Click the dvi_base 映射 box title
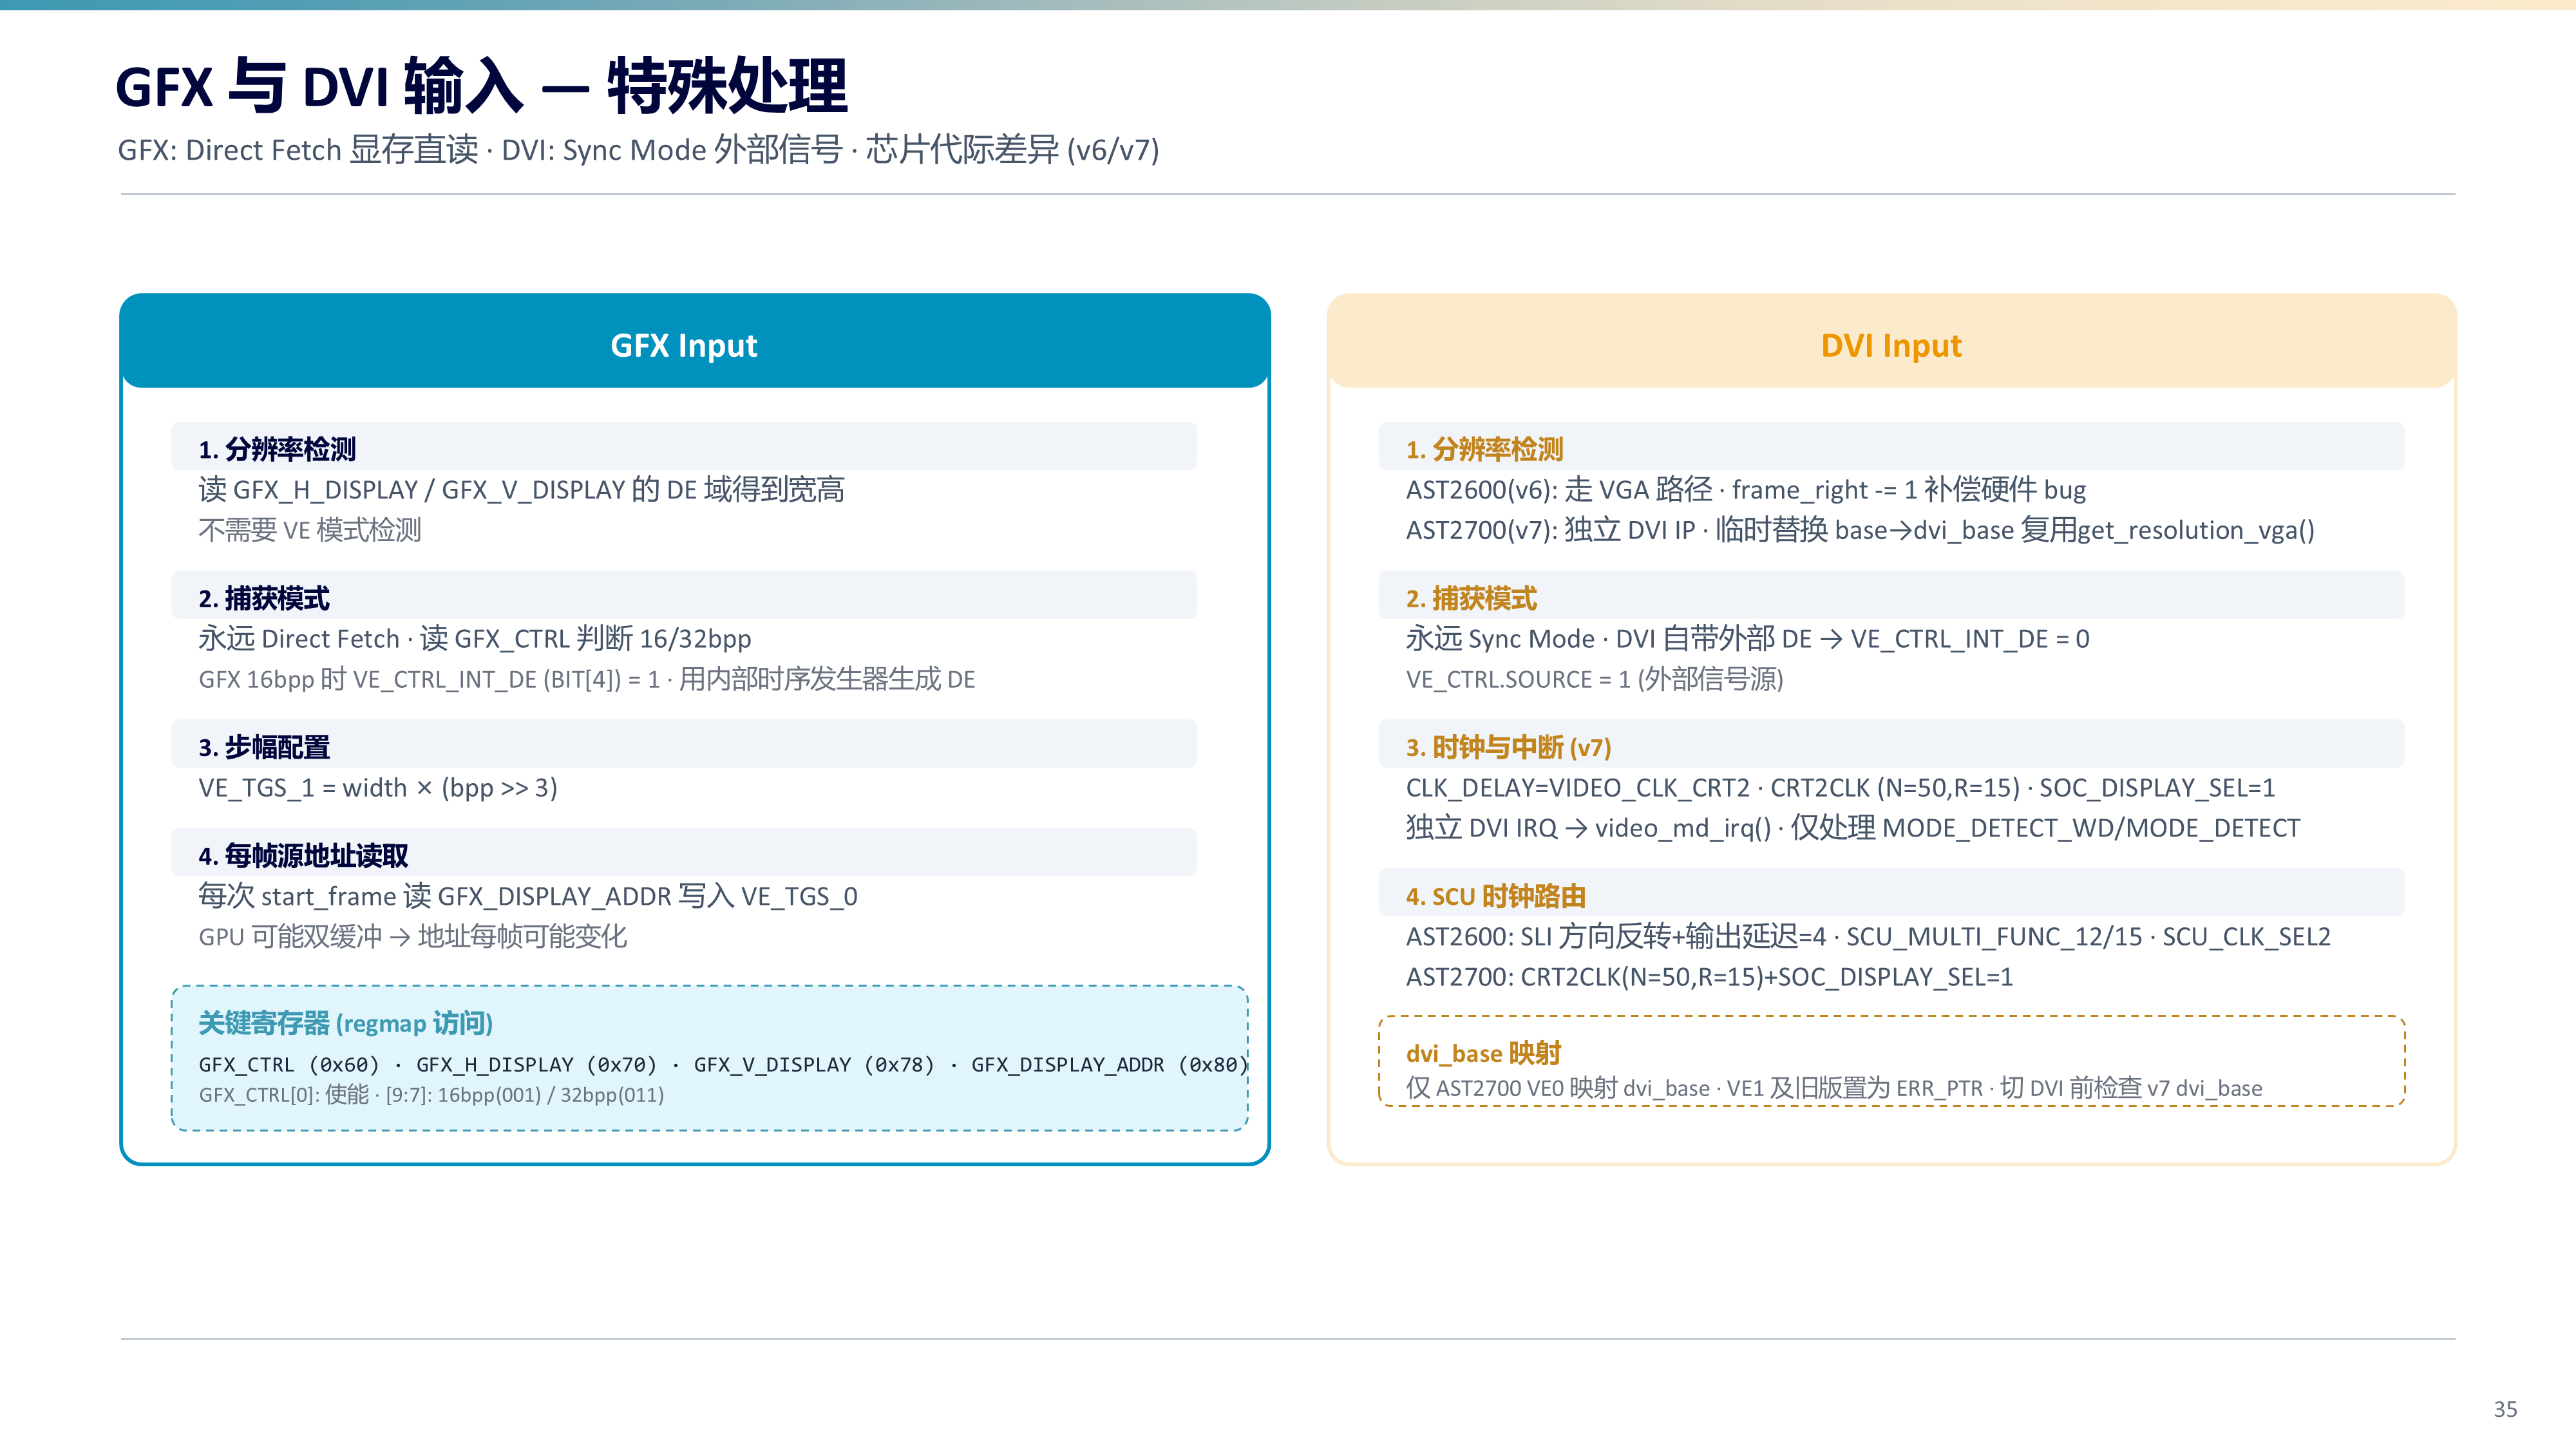Viewport: 2576px width, 1449px height. (1483, 1053)
